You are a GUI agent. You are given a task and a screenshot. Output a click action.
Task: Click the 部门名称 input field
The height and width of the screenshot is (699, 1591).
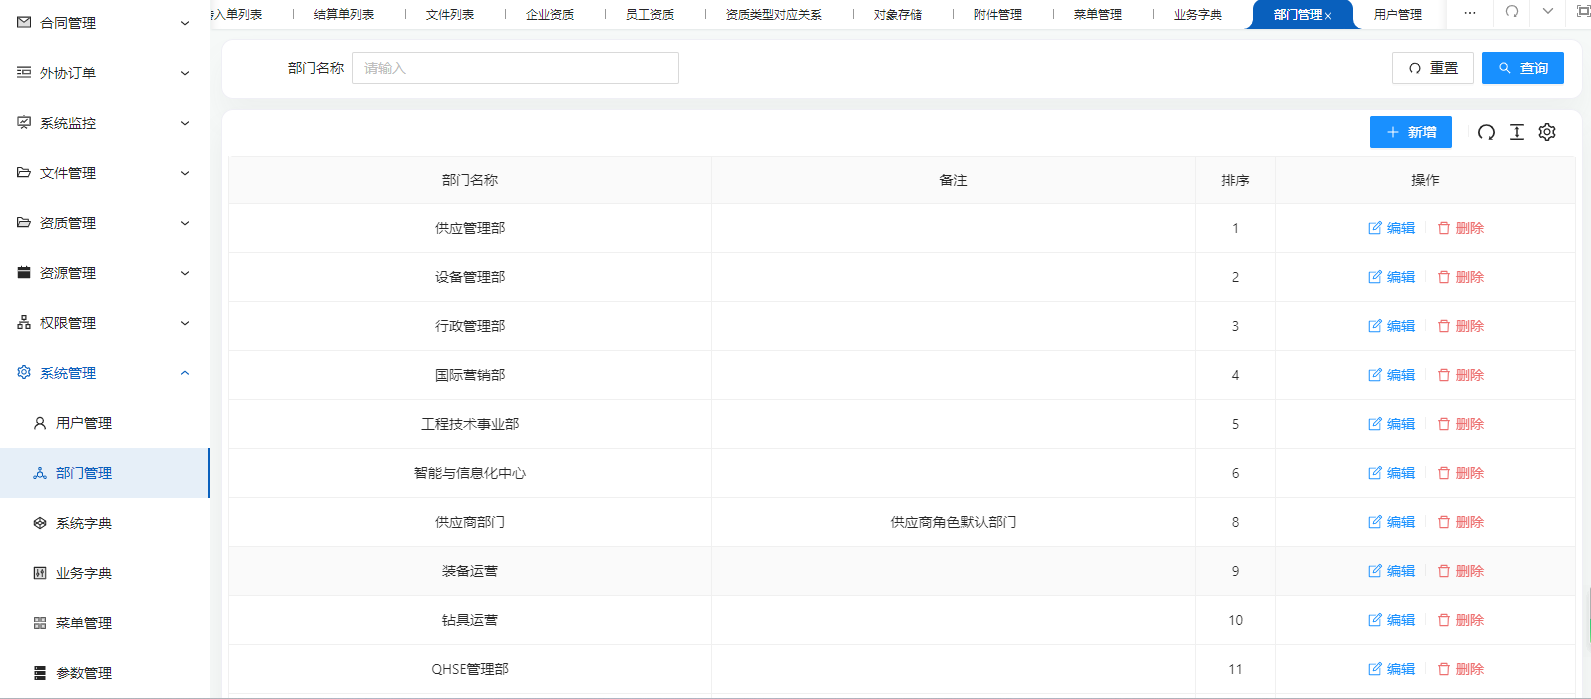(515, 68)
